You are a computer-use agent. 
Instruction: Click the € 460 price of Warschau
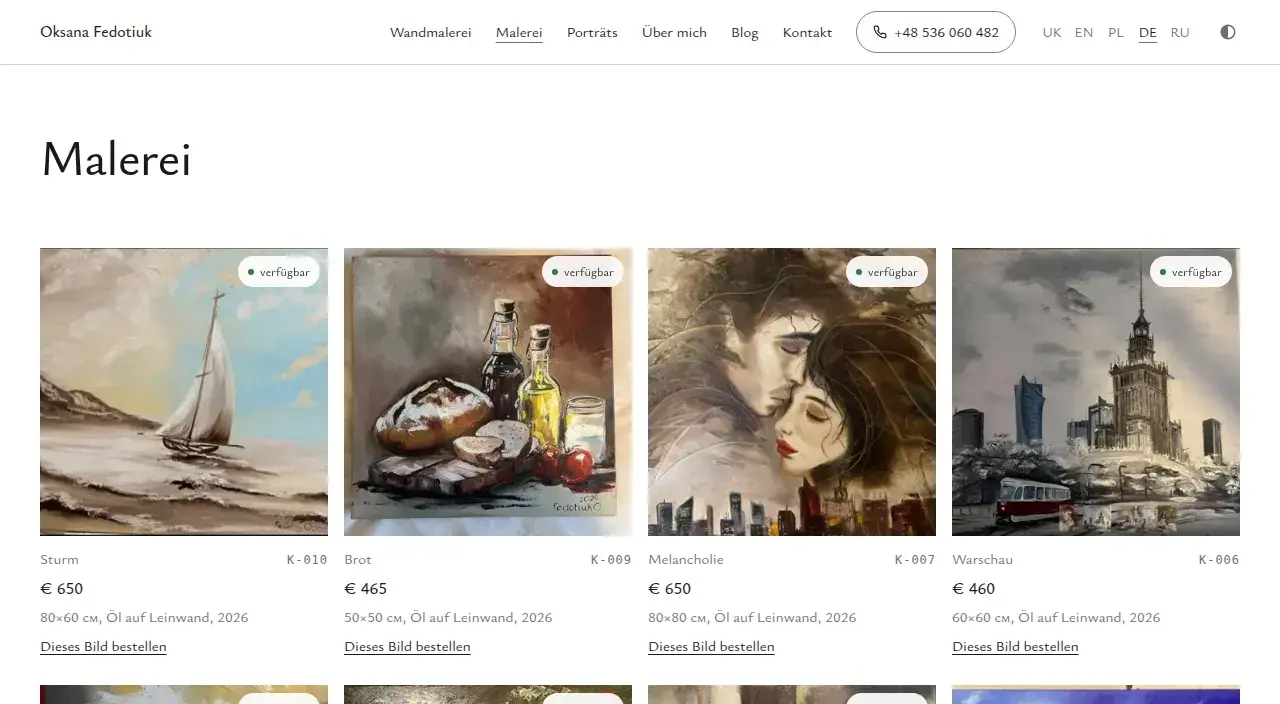click(x=973, y=589)
